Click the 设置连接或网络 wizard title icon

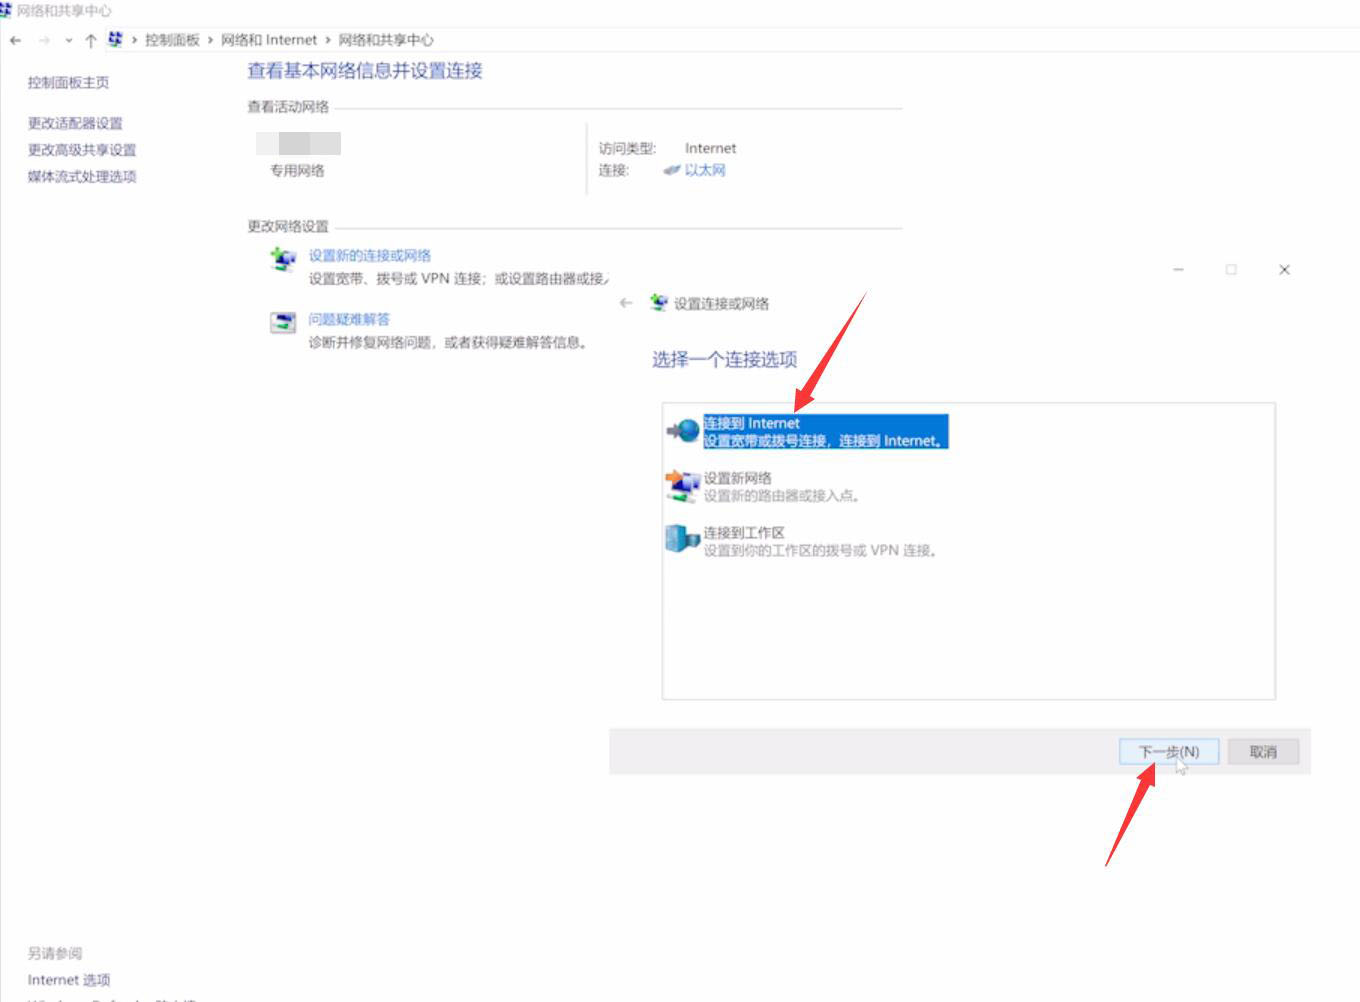click(x=658, y=302)
